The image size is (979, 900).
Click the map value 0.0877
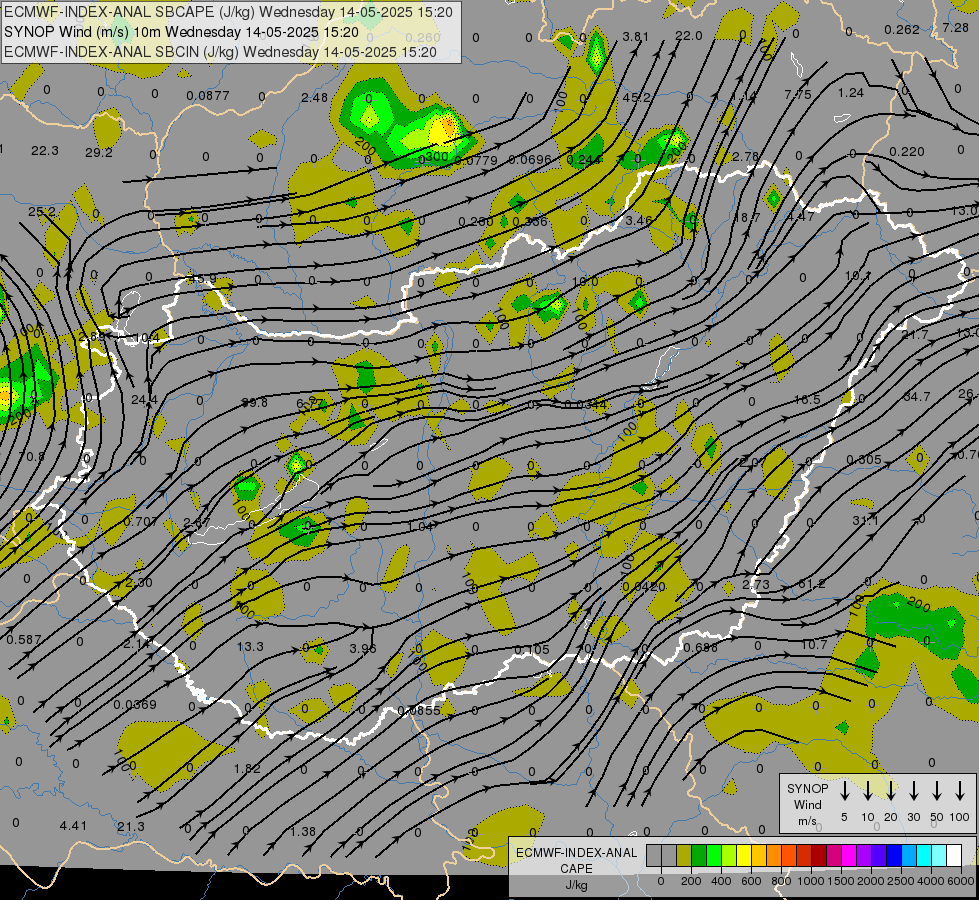[x=208, y=96]
